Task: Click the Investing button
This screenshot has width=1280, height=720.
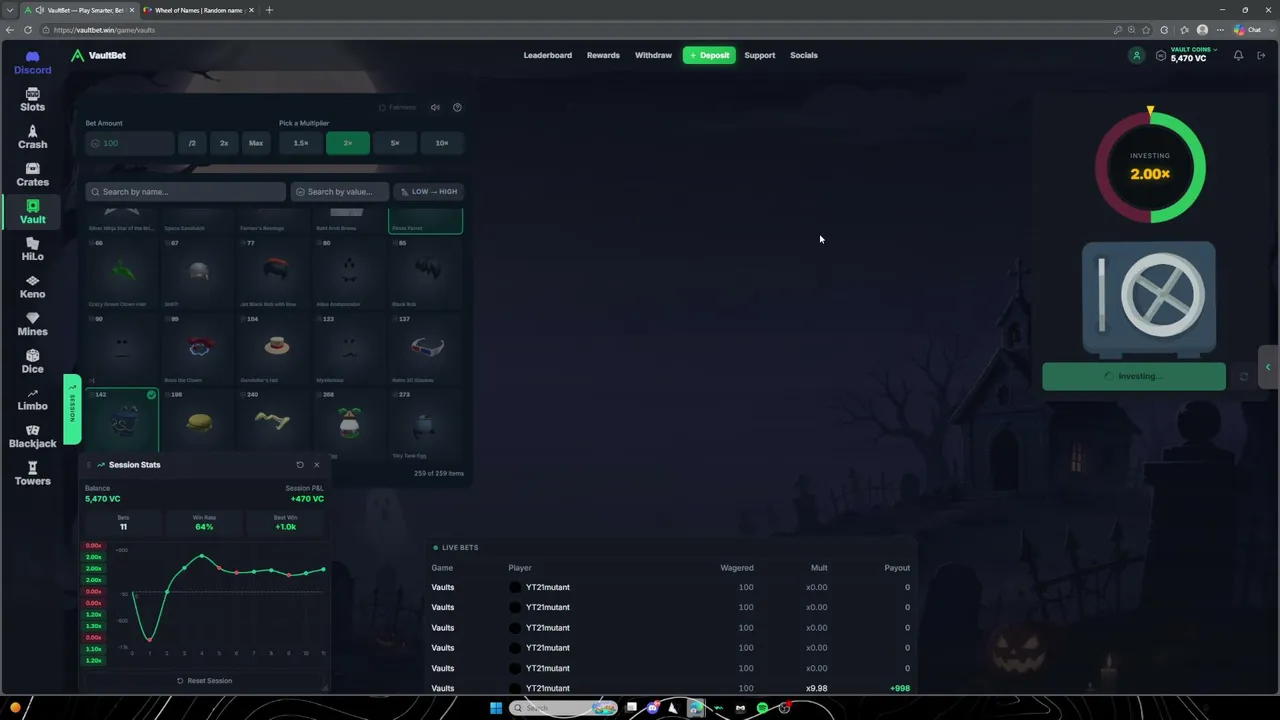Action: tap(1134, 377)
